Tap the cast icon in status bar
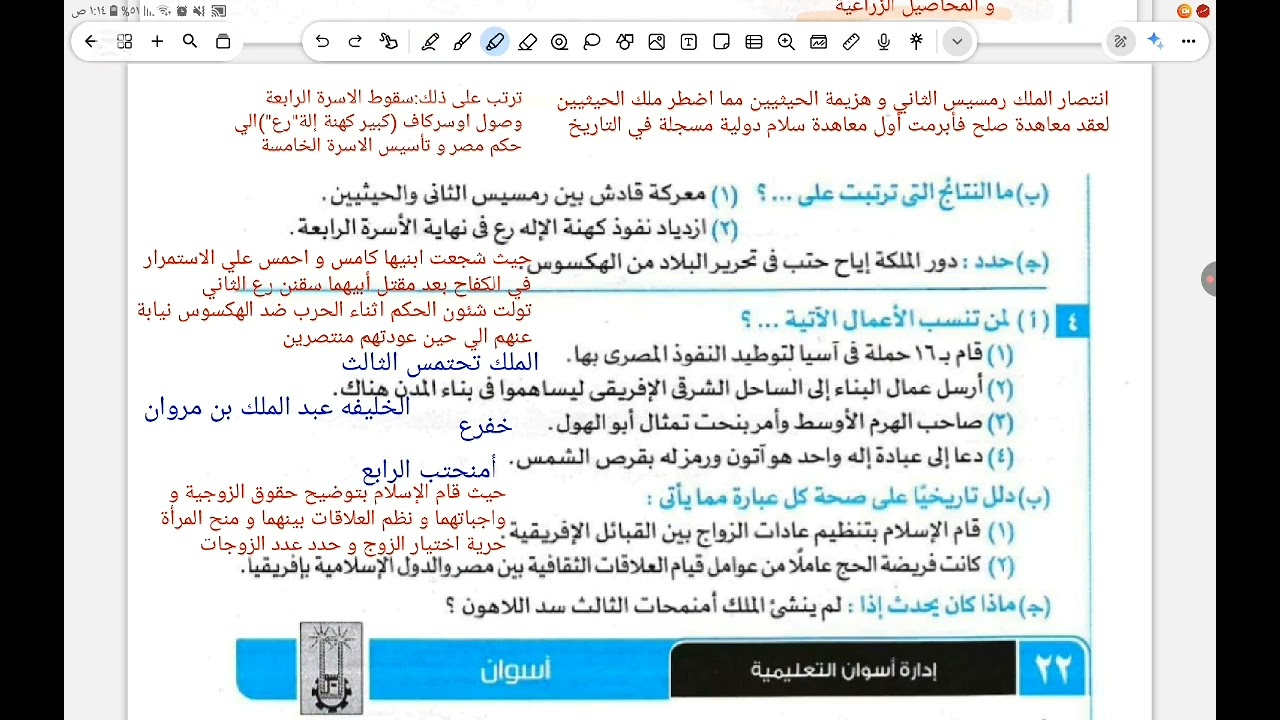1280x720 pixels. point(219,11)
